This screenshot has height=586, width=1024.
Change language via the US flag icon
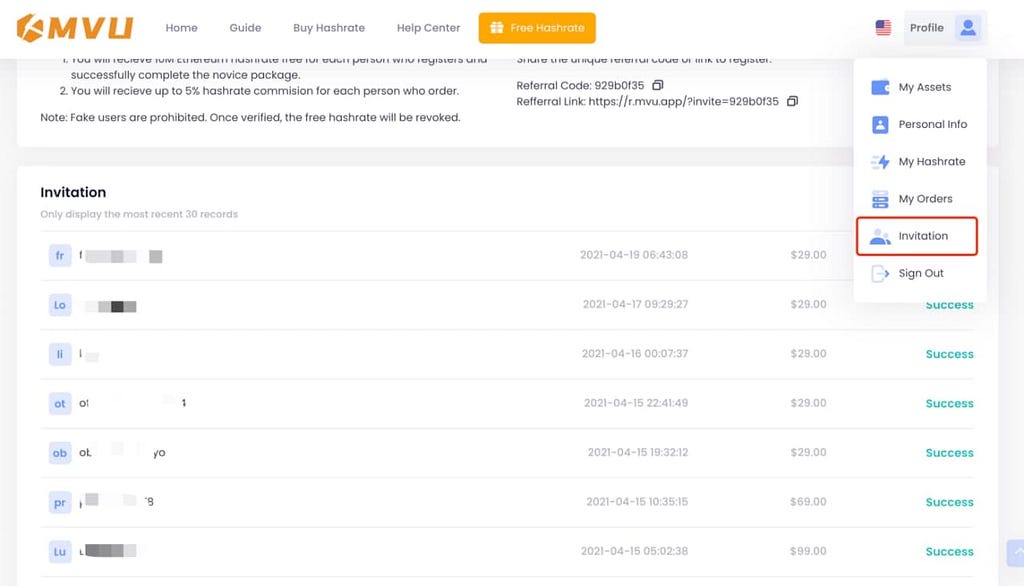(883, 27)
